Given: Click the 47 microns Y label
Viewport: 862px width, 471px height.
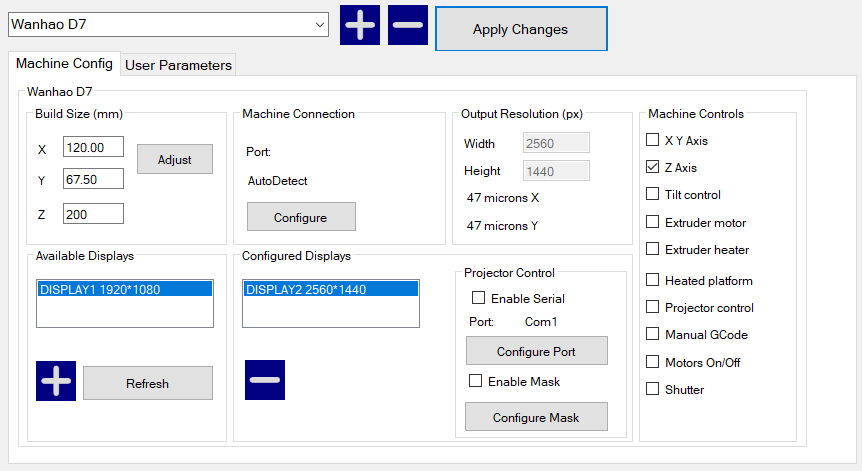Looking at the screenshot, I should [x=502, y=226].
